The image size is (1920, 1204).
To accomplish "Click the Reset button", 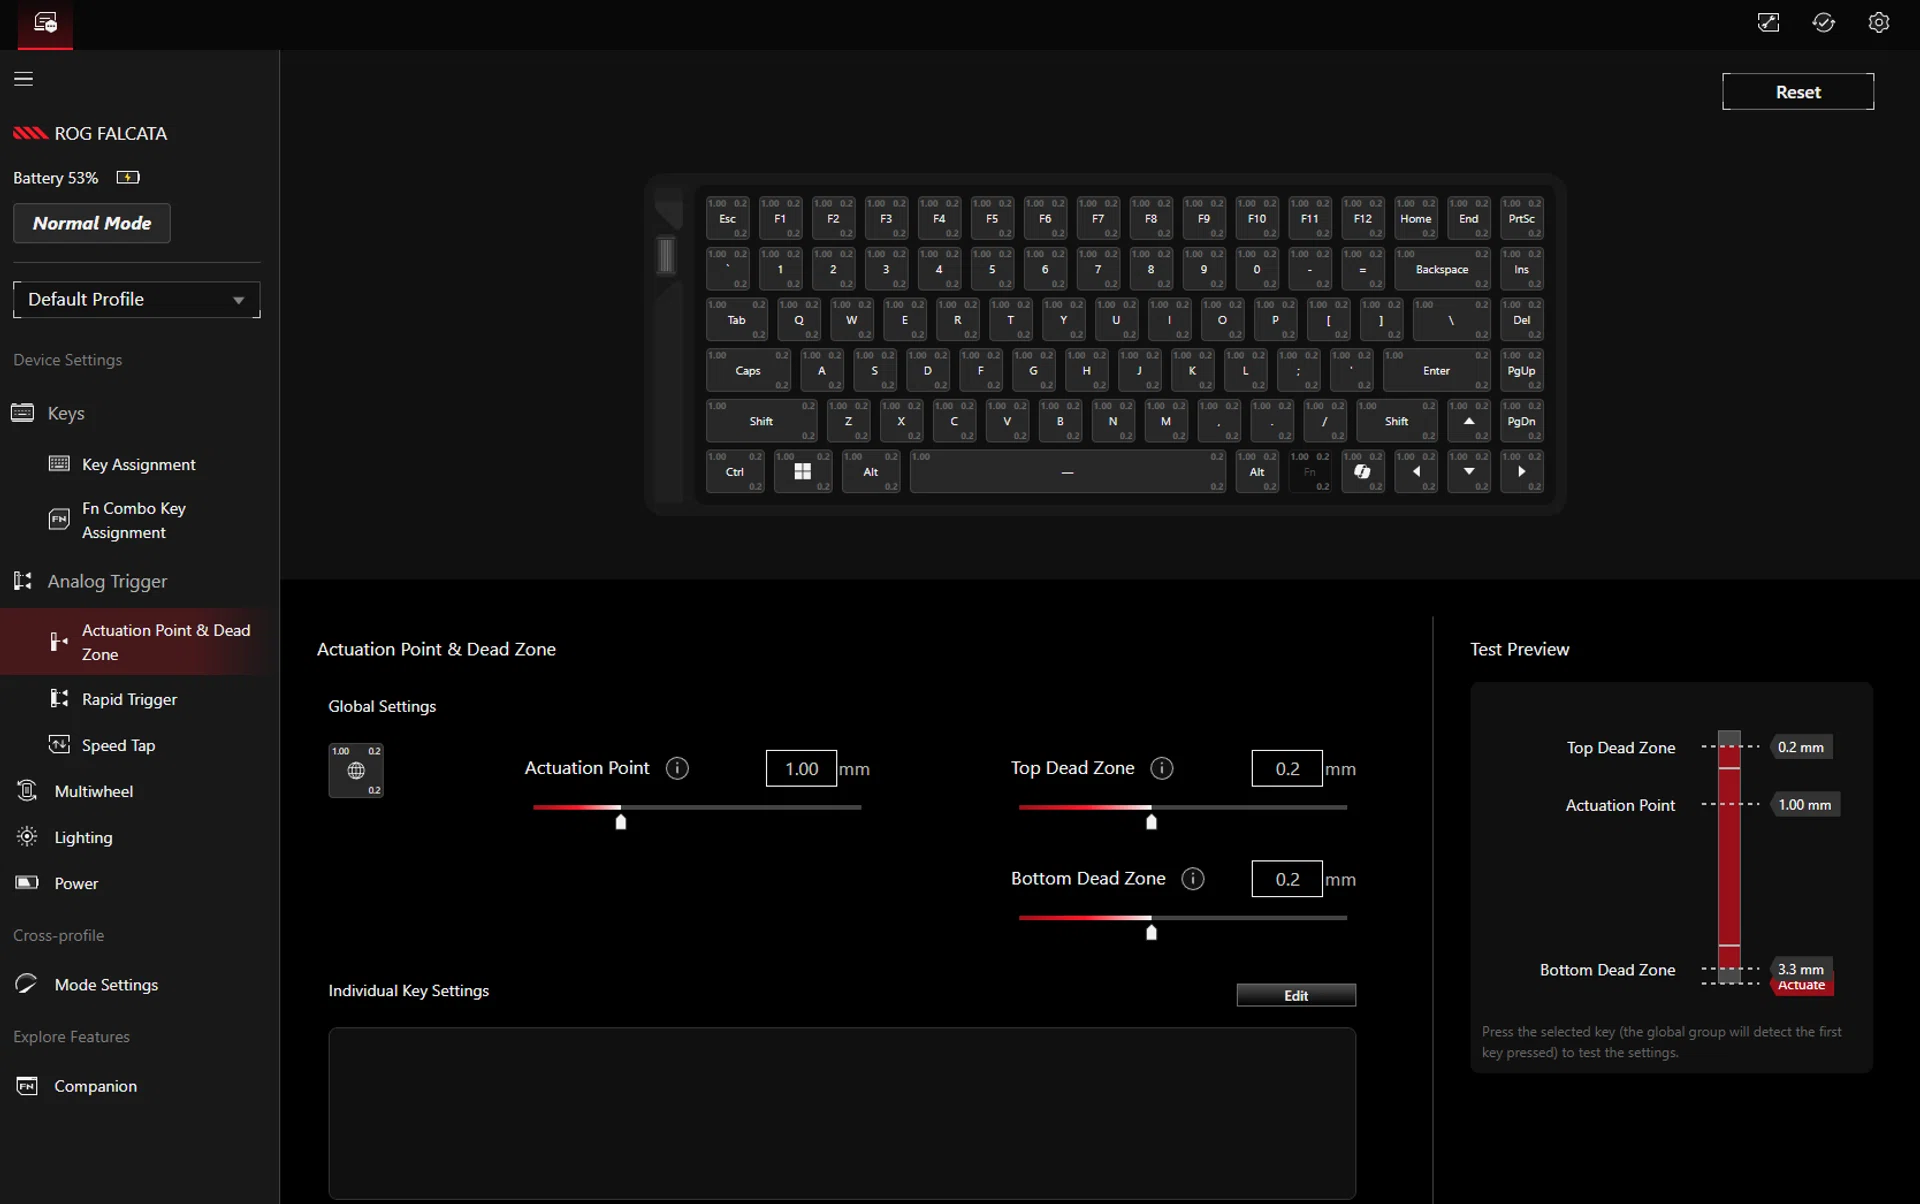I will (1797, 92).
